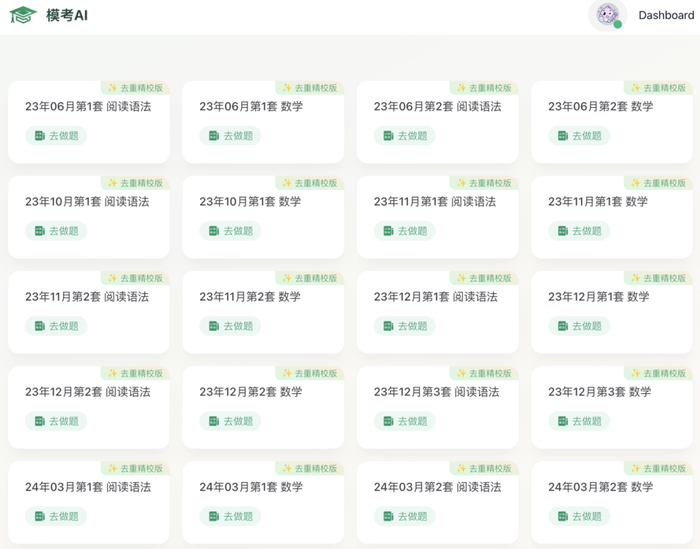Start 23年12月第1套 阅读语法 via 去做题
The width and height of the screenshot is (700, 549).
tap(405, 326)
